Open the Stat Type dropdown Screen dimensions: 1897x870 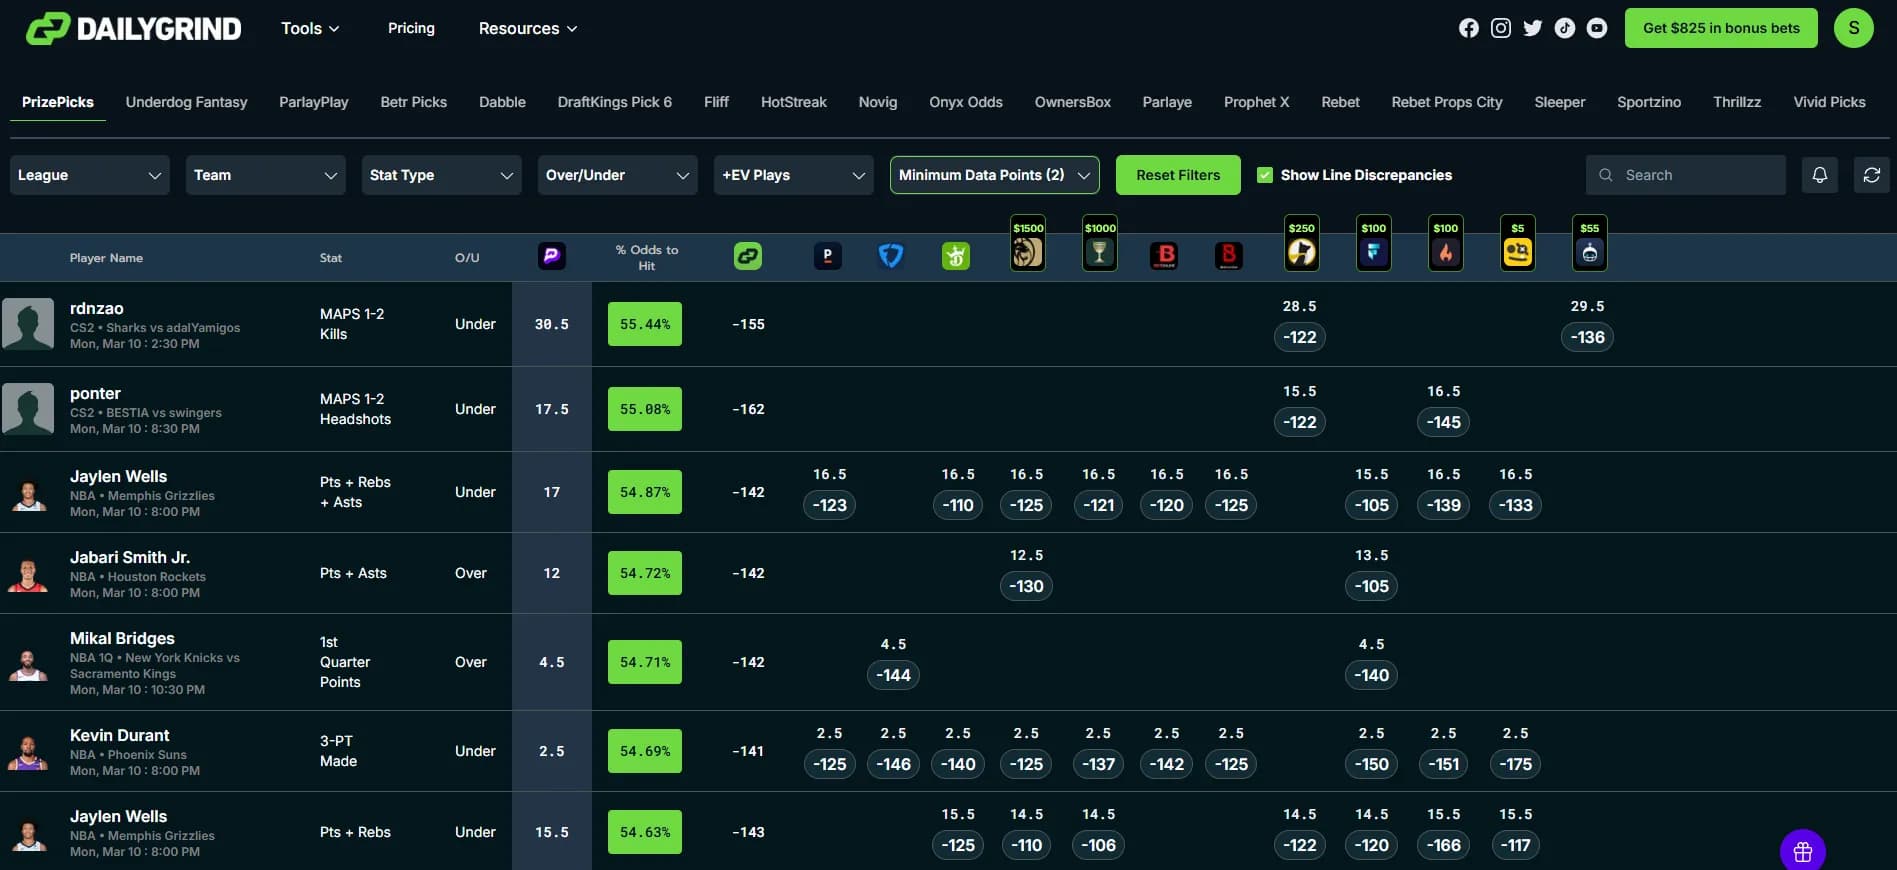441,175
